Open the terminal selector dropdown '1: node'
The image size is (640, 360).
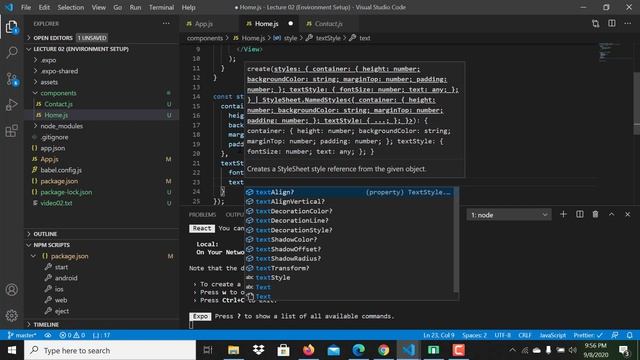coord(509,215)
